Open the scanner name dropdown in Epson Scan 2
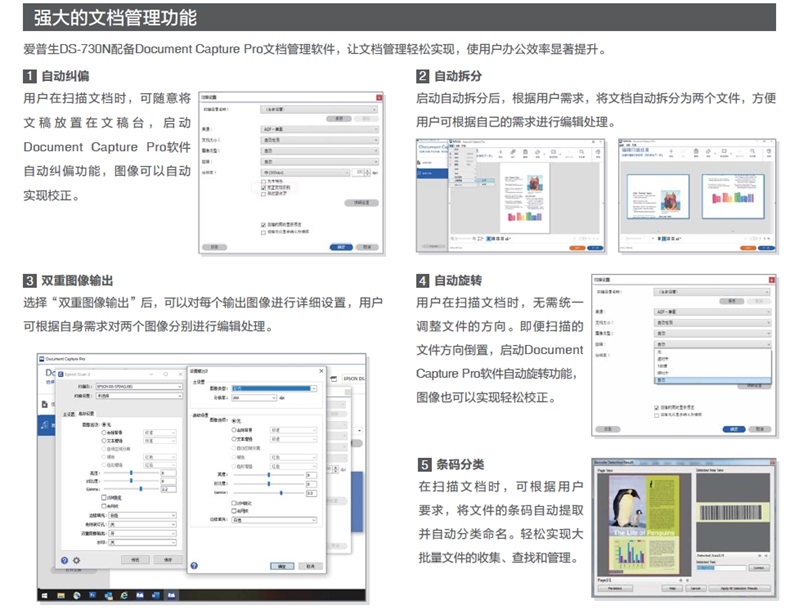Viewport: 790px width, 614px height. click(x=139, y=386)
